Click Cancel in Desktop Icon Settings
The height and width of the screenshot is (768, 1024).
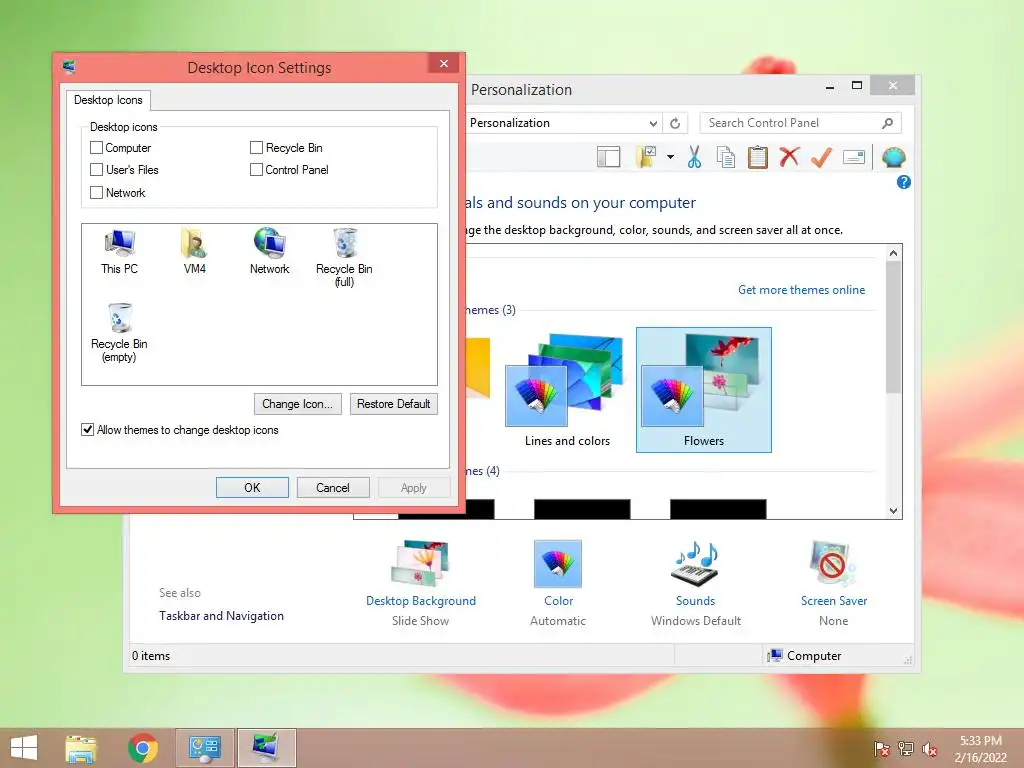click(333, 488)
